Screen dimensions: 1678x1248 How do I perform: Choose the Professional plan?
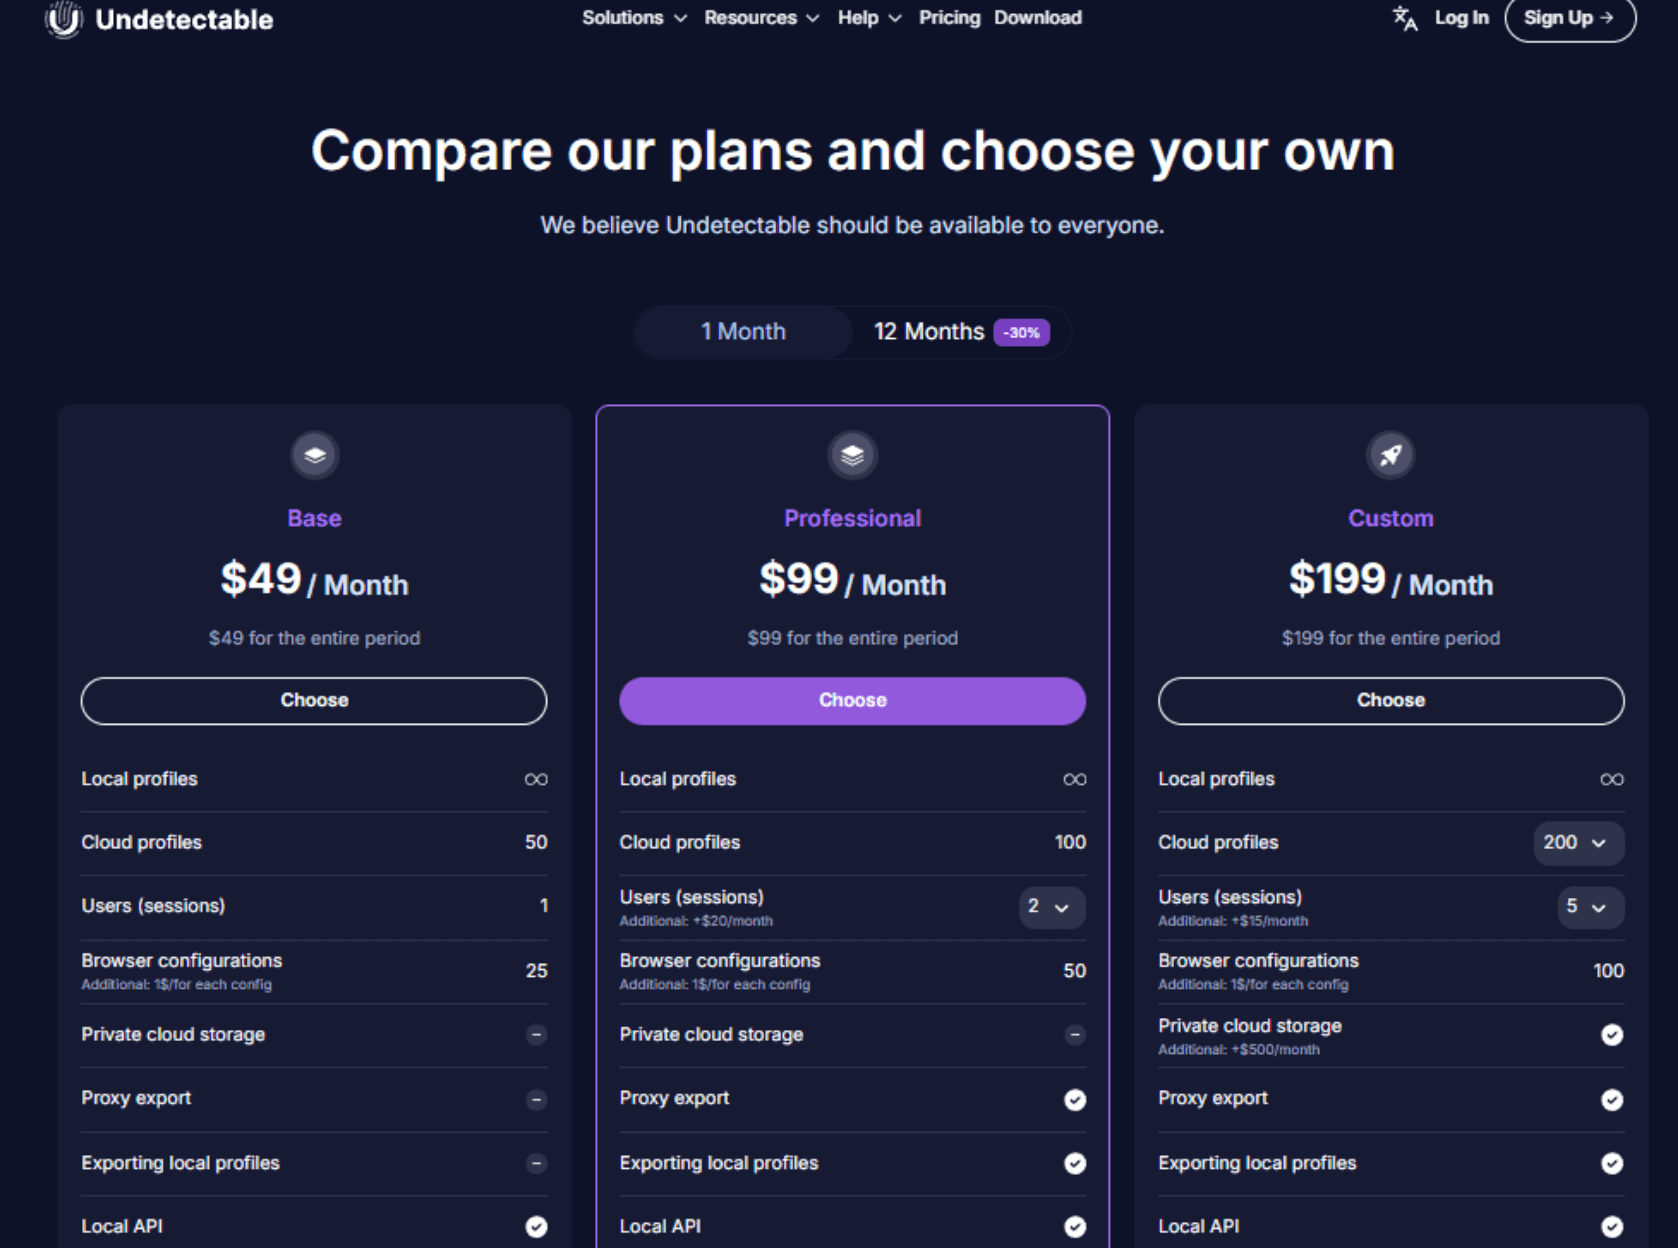[852, 701]
